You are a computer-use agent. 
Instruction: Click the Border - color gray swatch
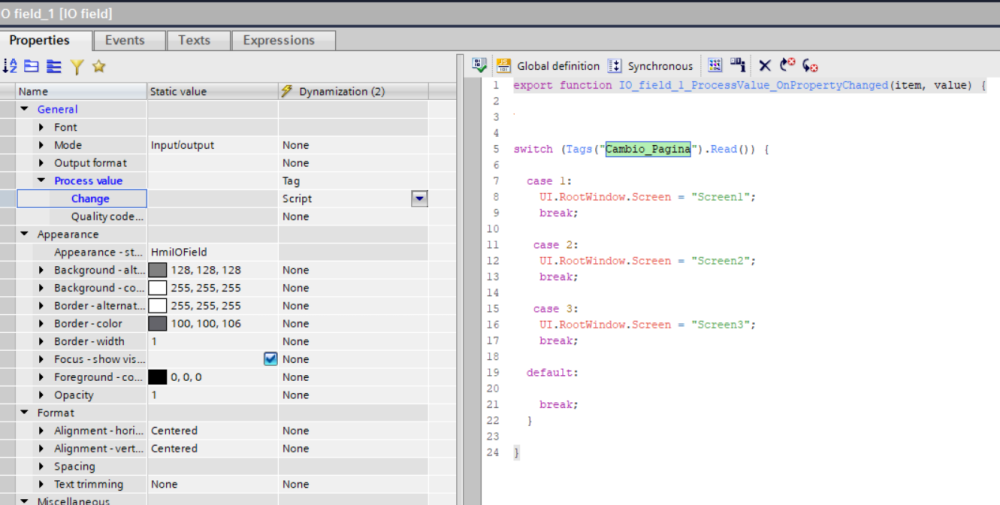(x=158, y=324)
